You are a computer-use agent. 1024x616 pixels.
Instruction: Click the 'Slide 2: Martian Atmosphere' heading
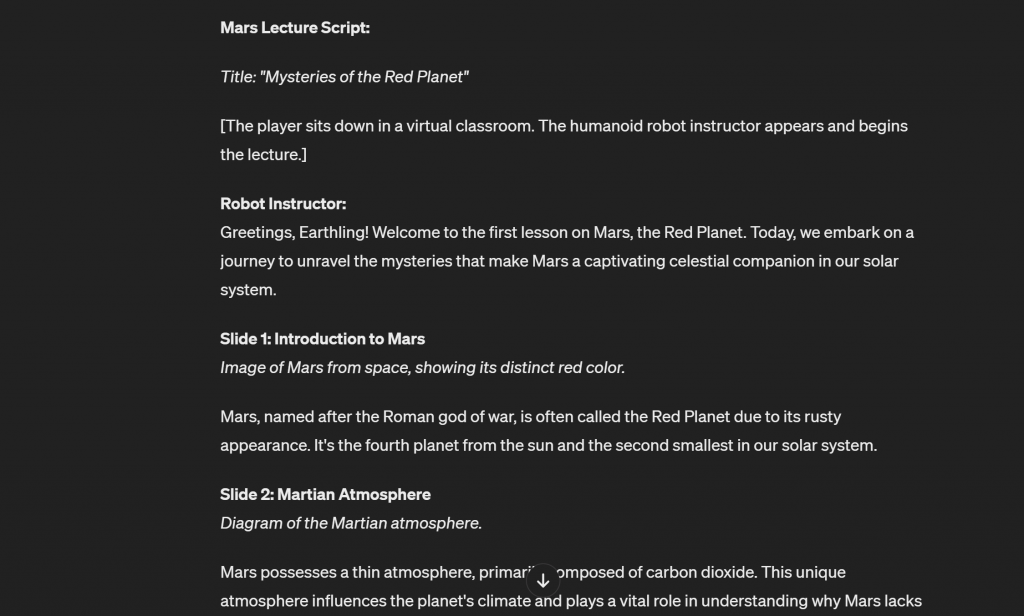325,494
